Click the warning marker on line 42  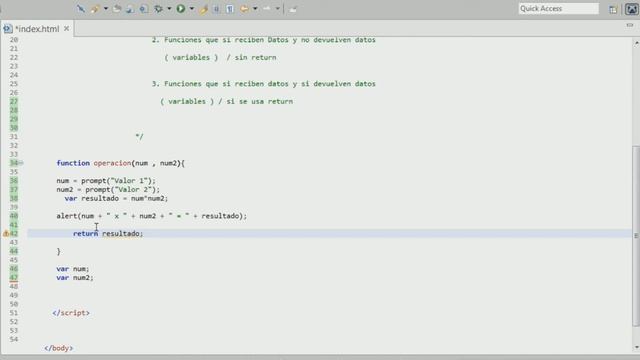pyautogui.click(x=6, y=234)
